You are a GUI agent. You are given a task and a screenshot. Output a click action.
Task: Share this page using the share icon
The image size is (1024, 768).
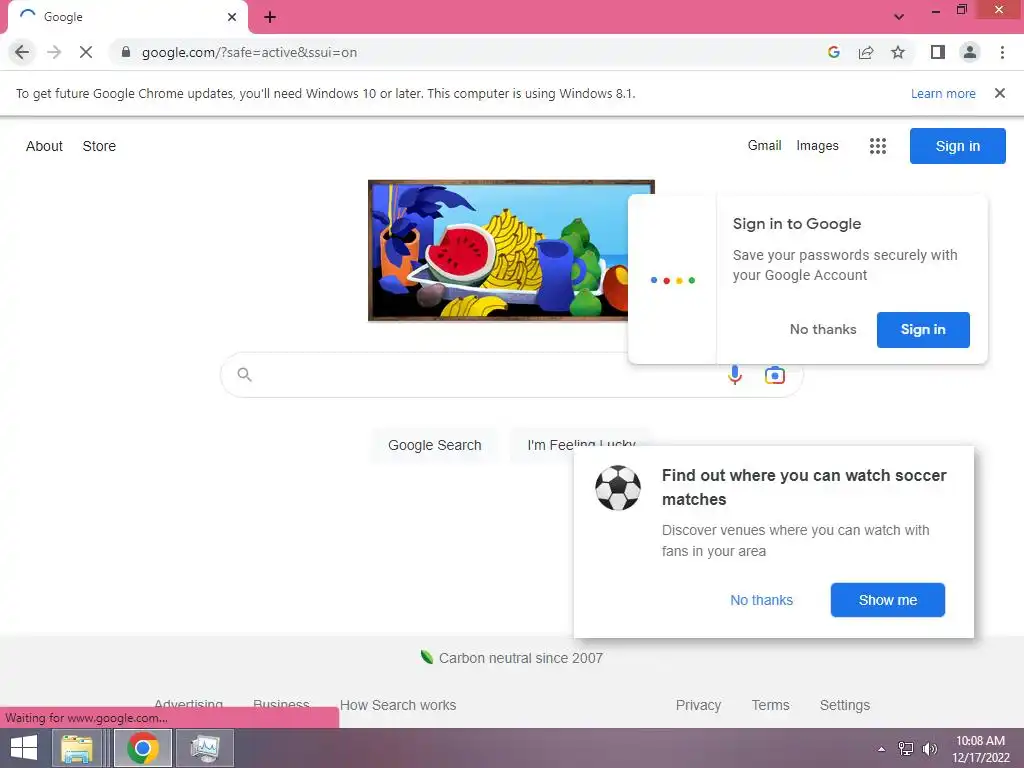(866, 52)
